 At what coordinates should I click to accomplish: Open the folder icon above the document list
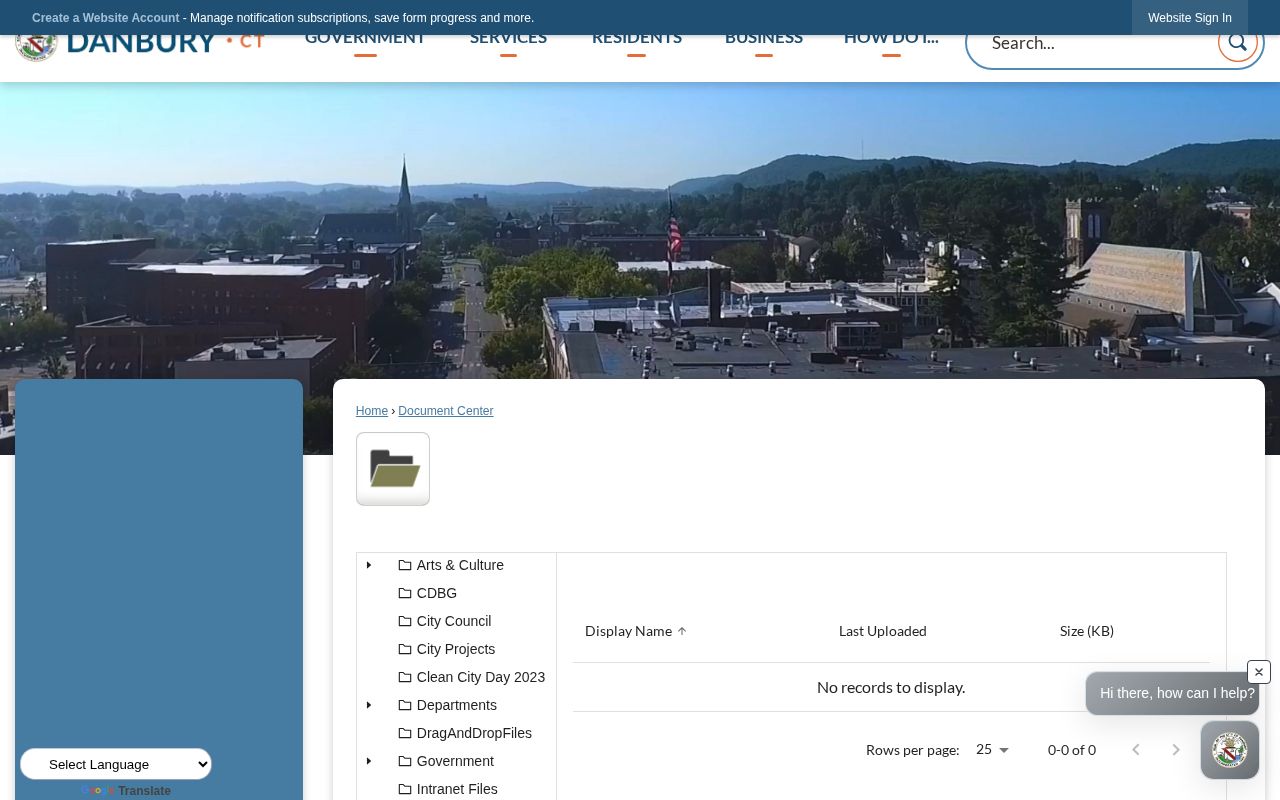(393, 469)
